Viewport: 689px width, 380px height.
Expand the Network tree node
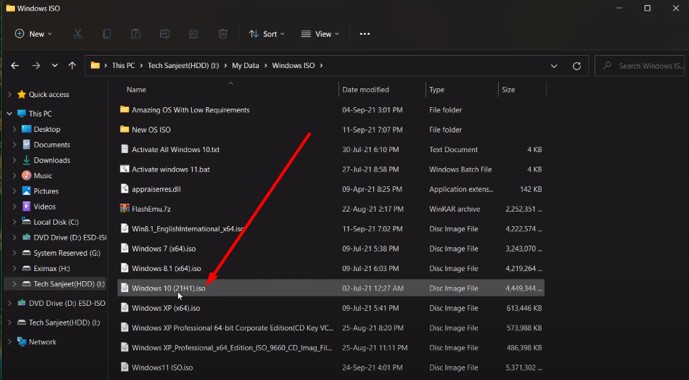[x=9, y=342]
